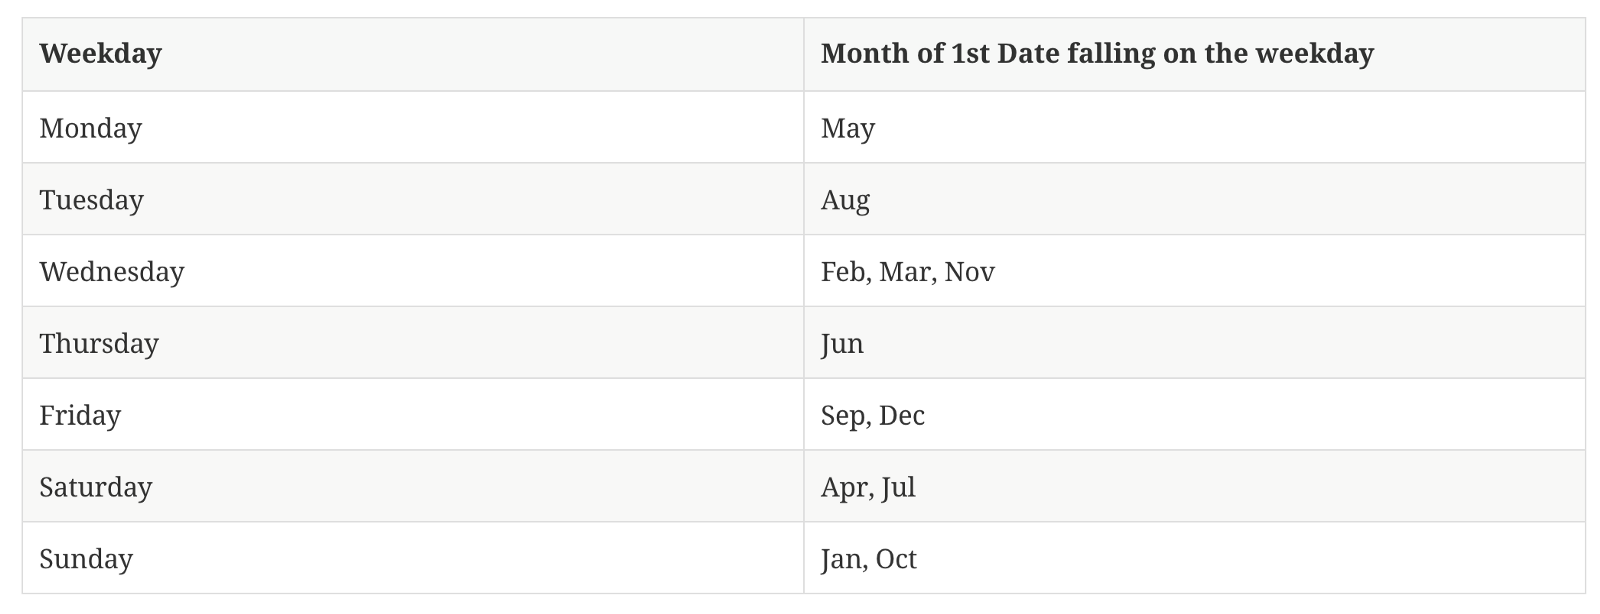
Task: Click the Weekday column header
Action: tap(100, 54)
